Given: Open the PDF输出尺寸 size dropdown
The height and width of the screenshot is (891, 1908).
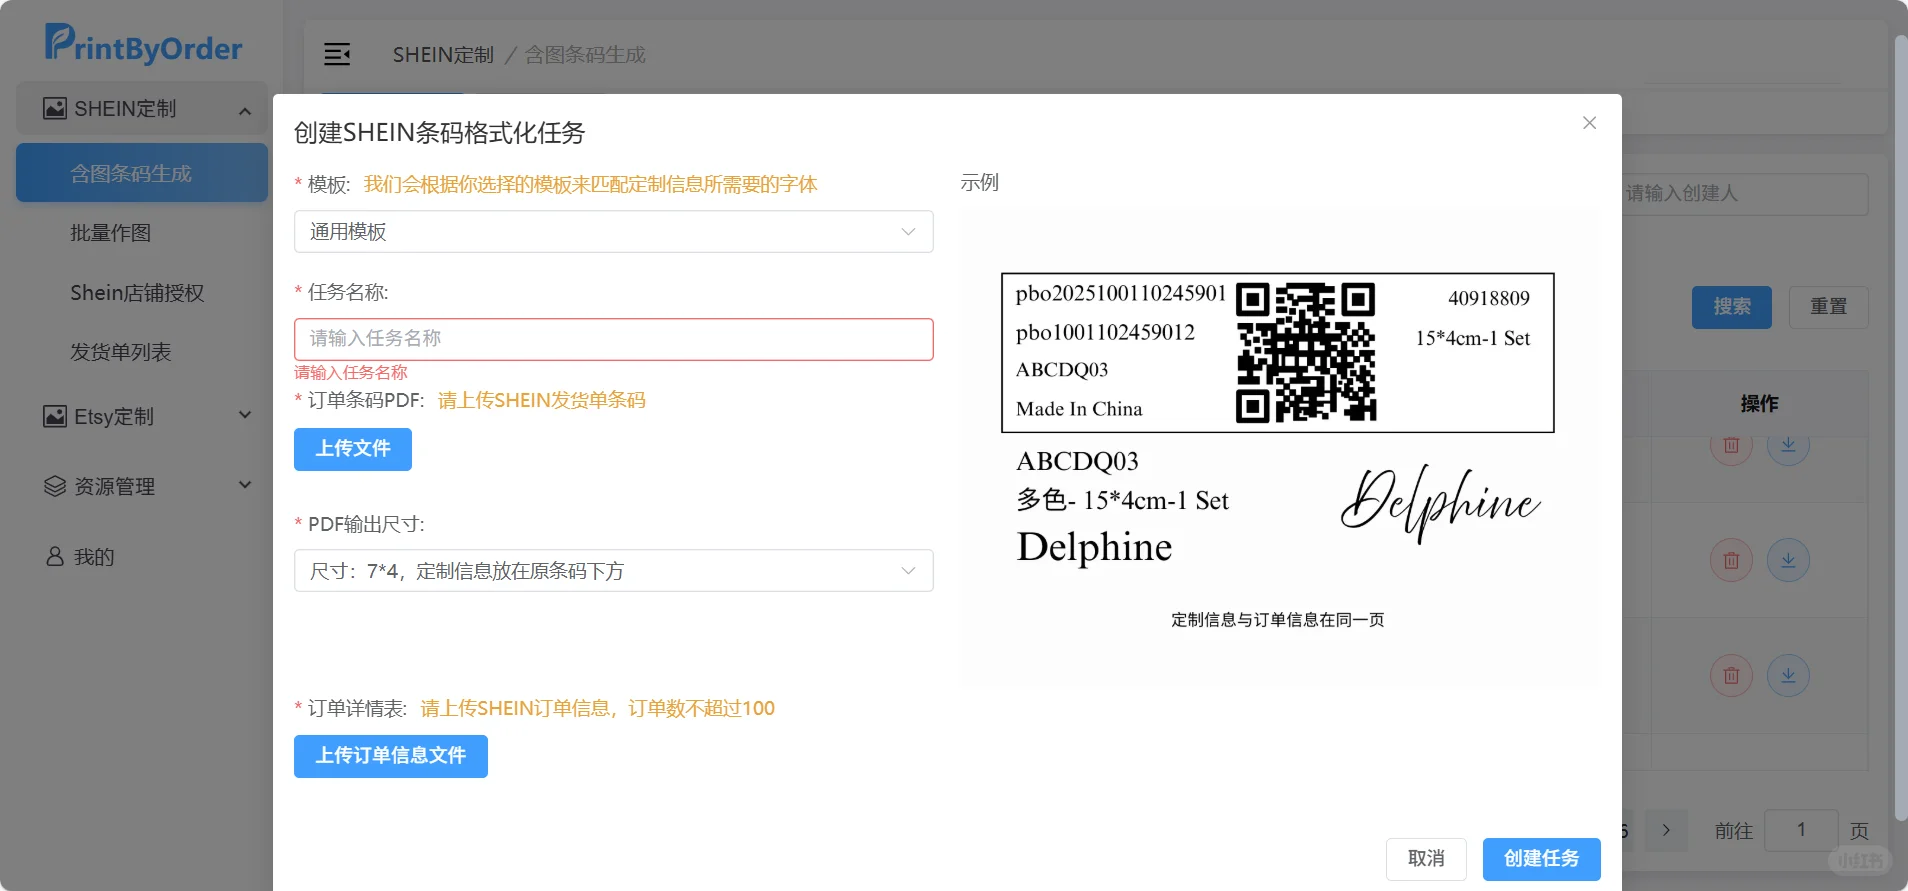Looking at the screenshot, I should click(613, 570).
